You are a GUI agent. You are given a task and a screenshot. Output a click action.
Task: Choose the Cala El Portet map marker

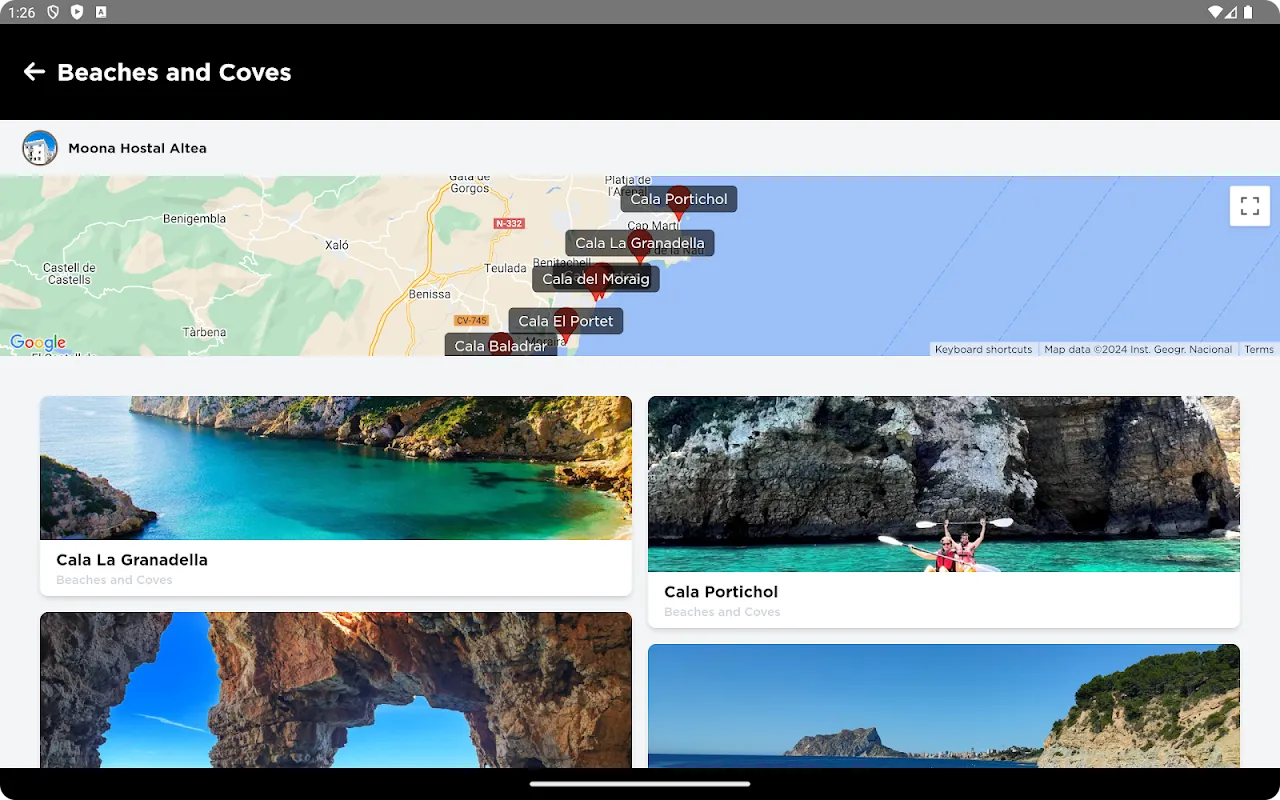coord(566,321)
